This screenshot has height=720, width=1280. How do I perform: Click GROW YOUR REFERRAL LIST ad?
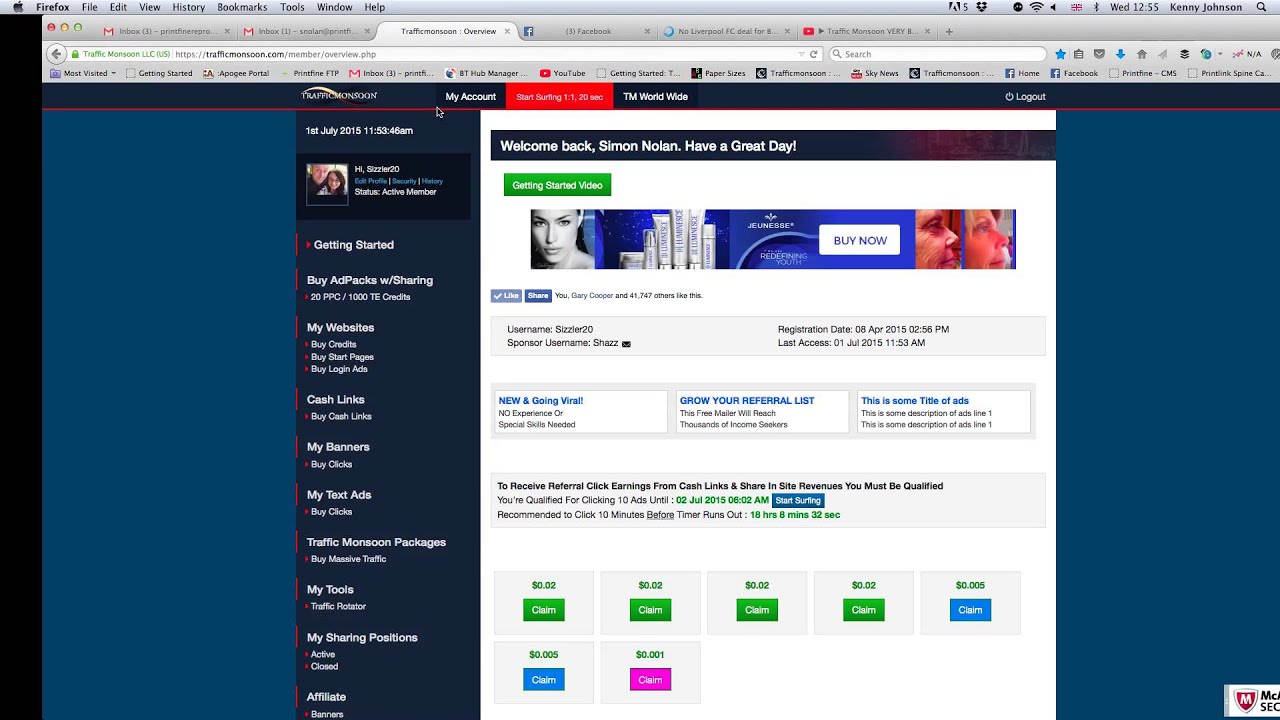(x=762, y=412)
